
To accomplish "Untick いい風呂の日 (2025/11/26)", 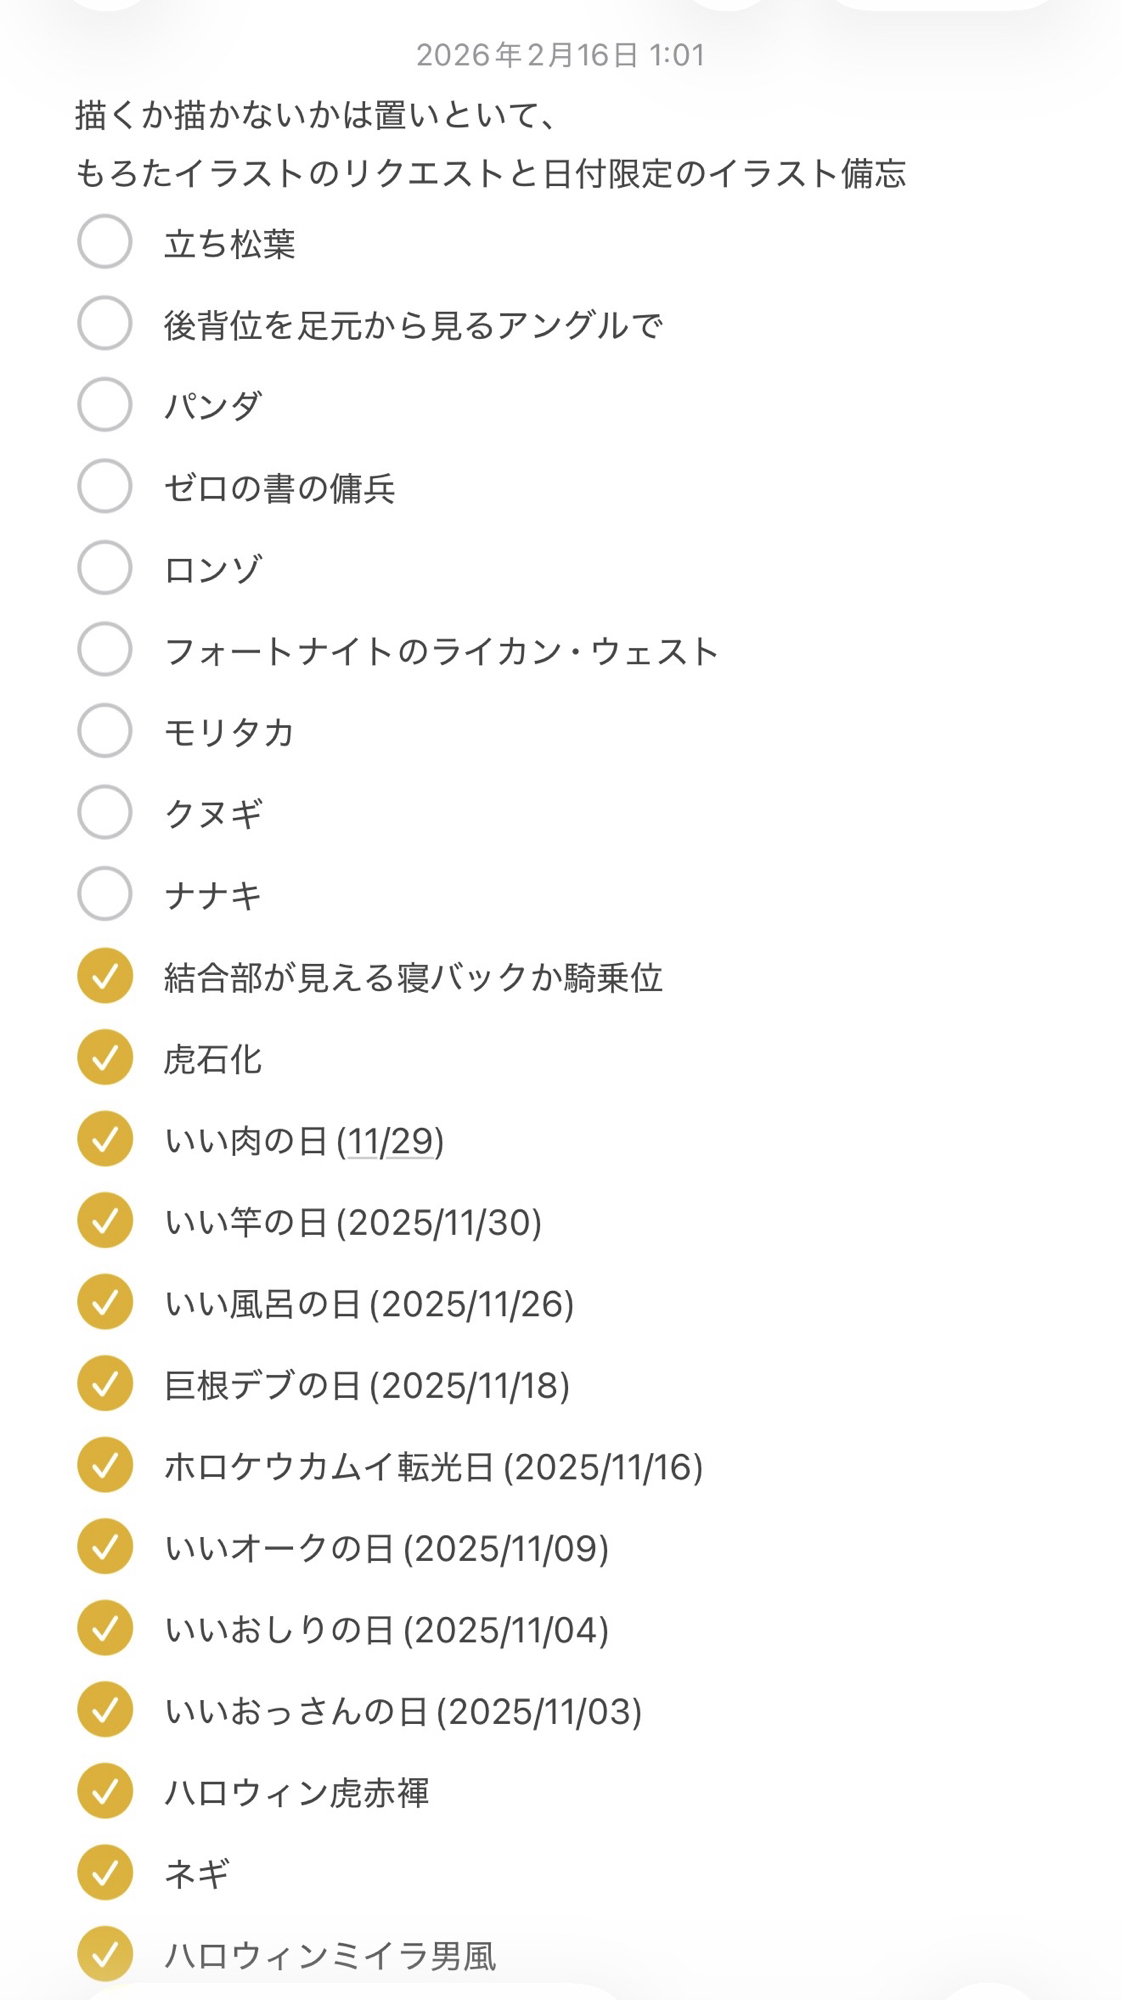I will tap(105, 1303).
